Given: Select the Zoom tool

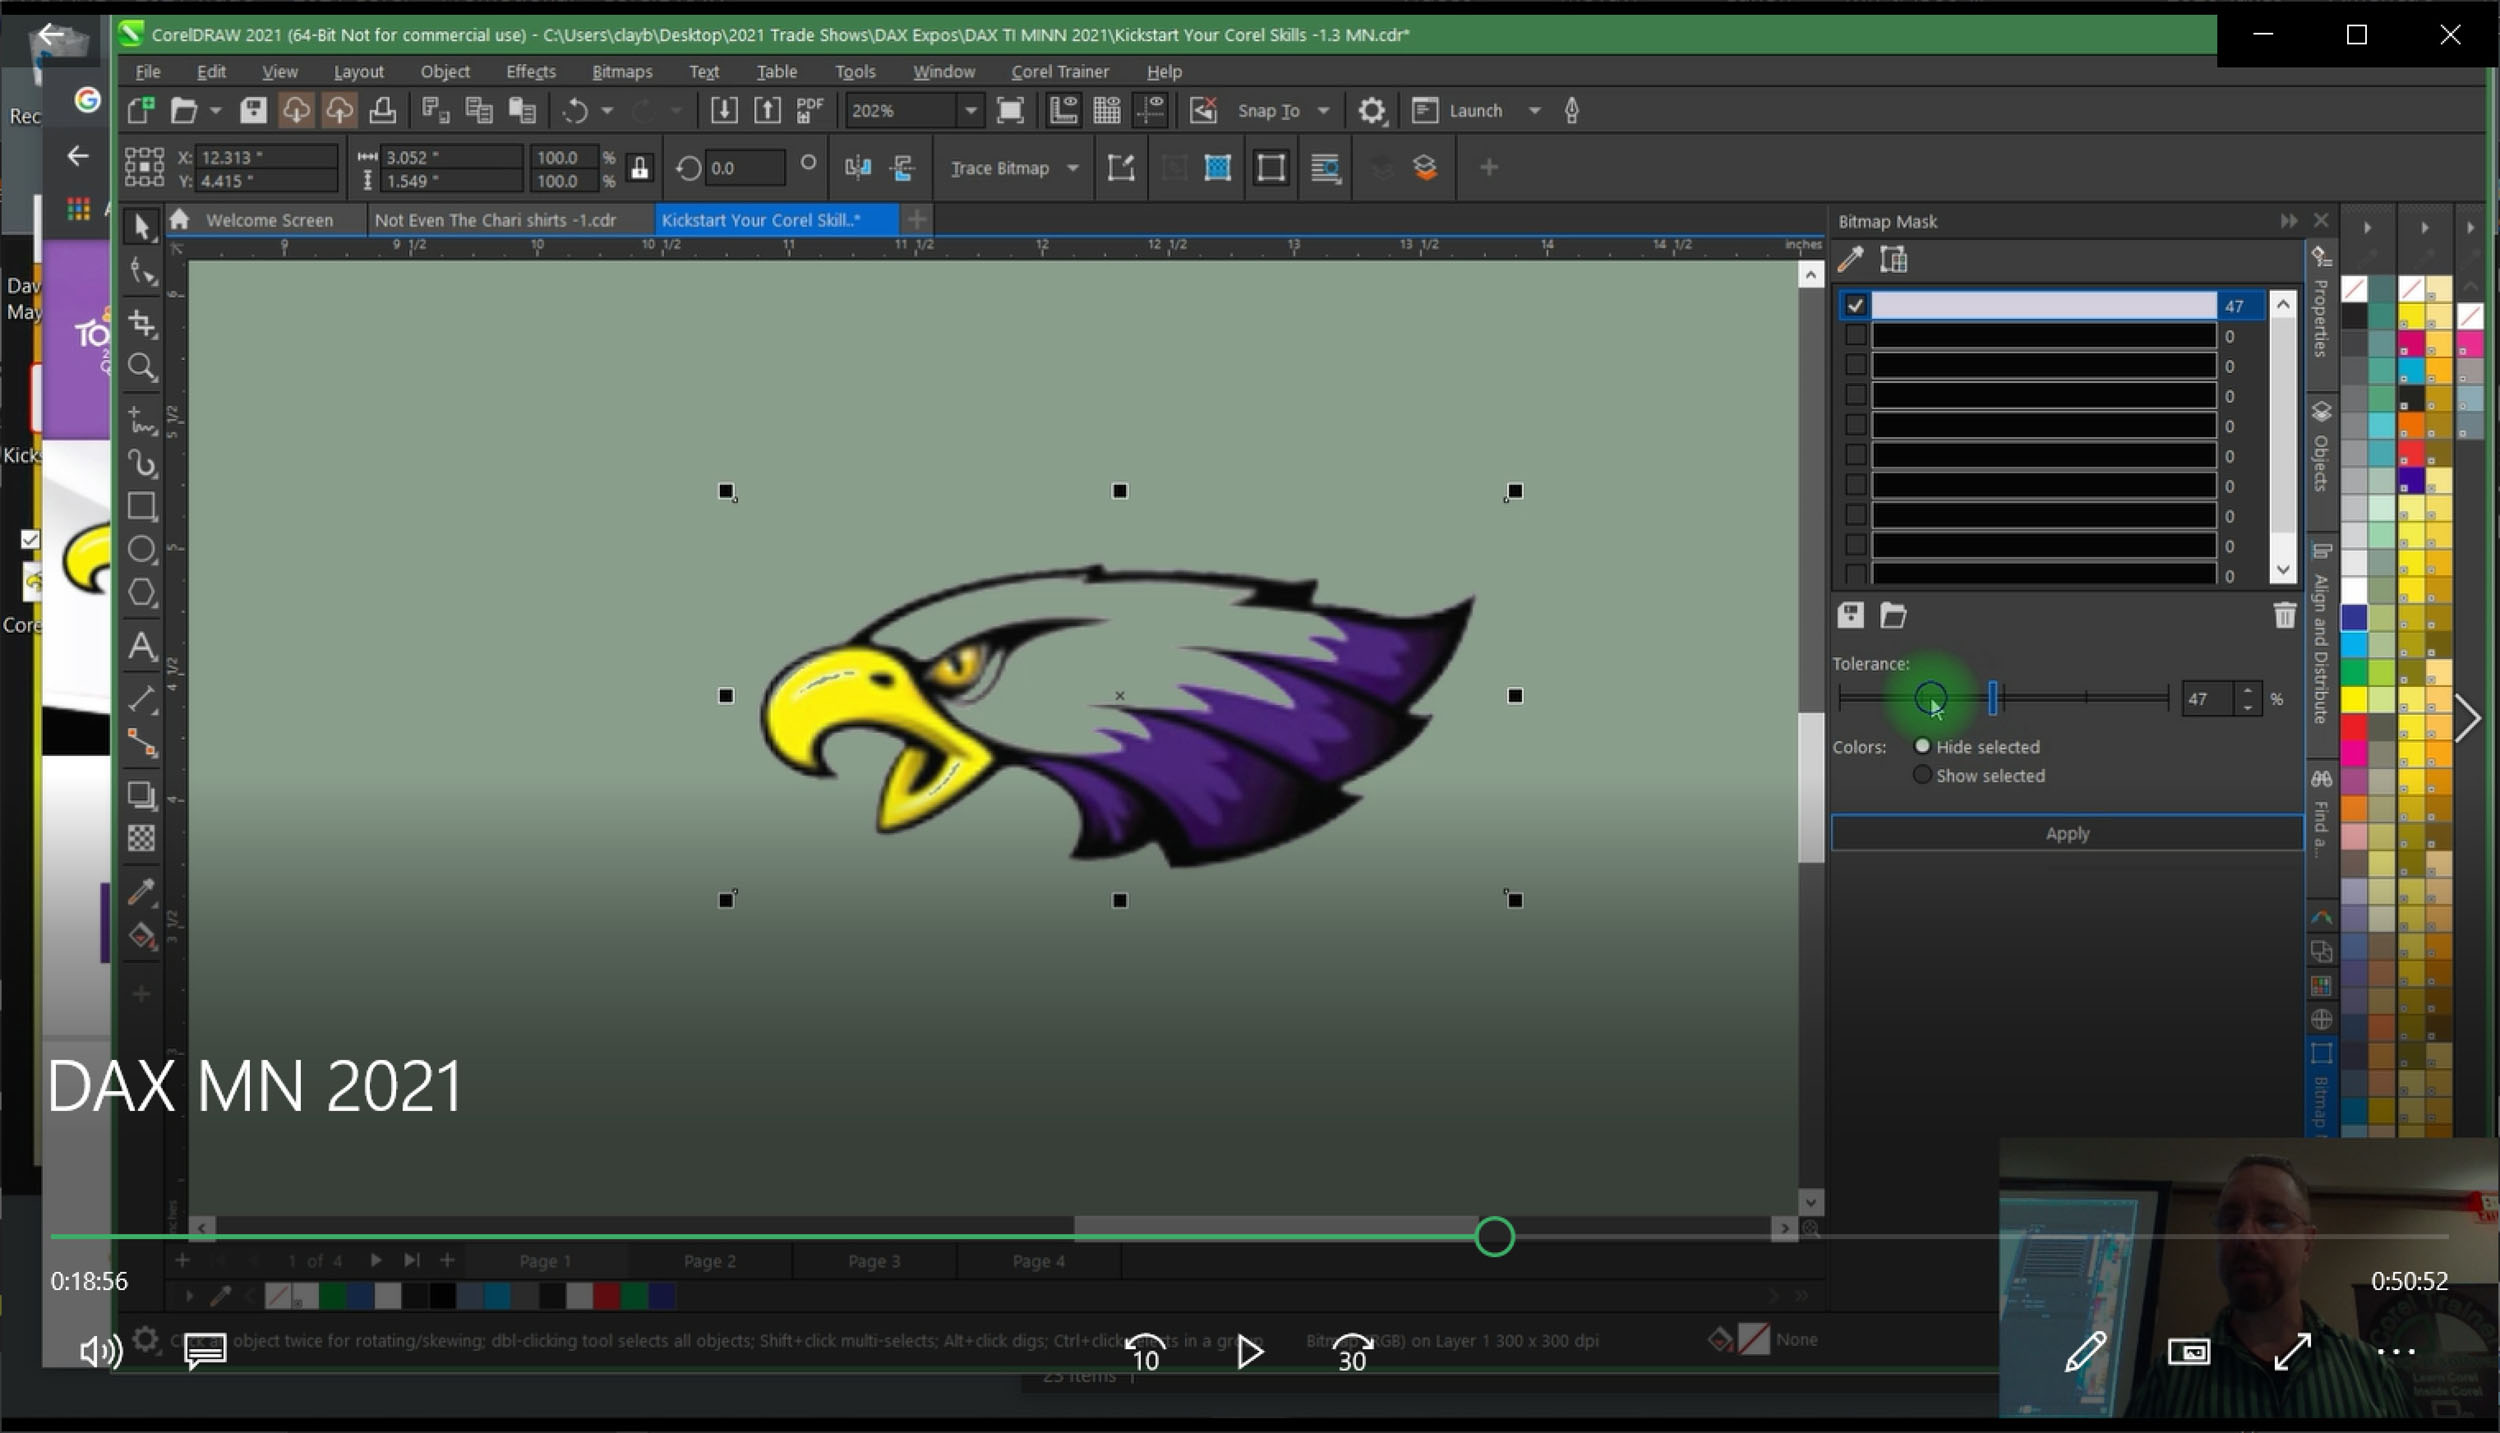Looking at the screenshot, I should (x=143, y=367).
